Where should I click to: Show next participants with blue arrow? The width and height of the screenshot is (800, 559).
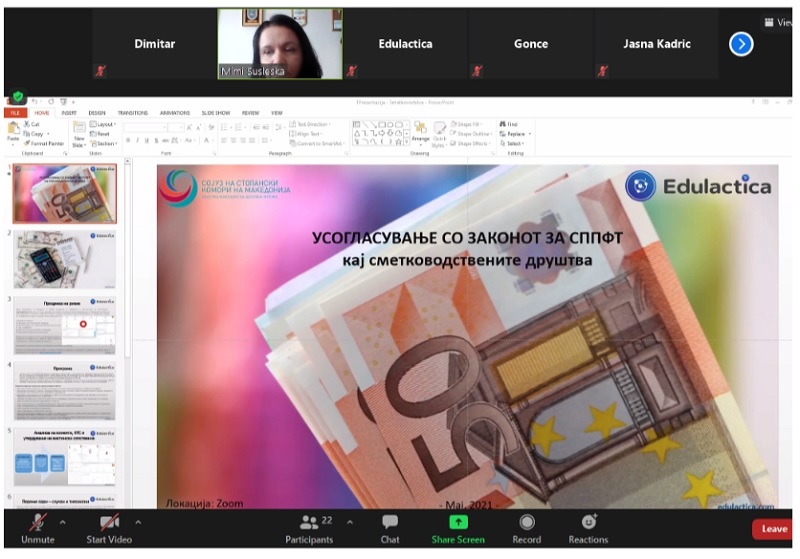(x=741, y=44)
